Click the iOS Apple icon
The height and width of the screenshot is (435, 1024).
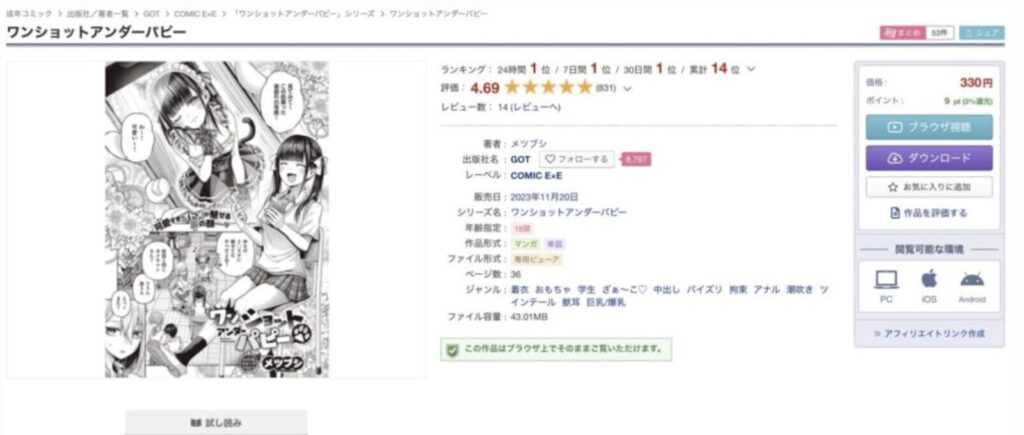point(929,279)
